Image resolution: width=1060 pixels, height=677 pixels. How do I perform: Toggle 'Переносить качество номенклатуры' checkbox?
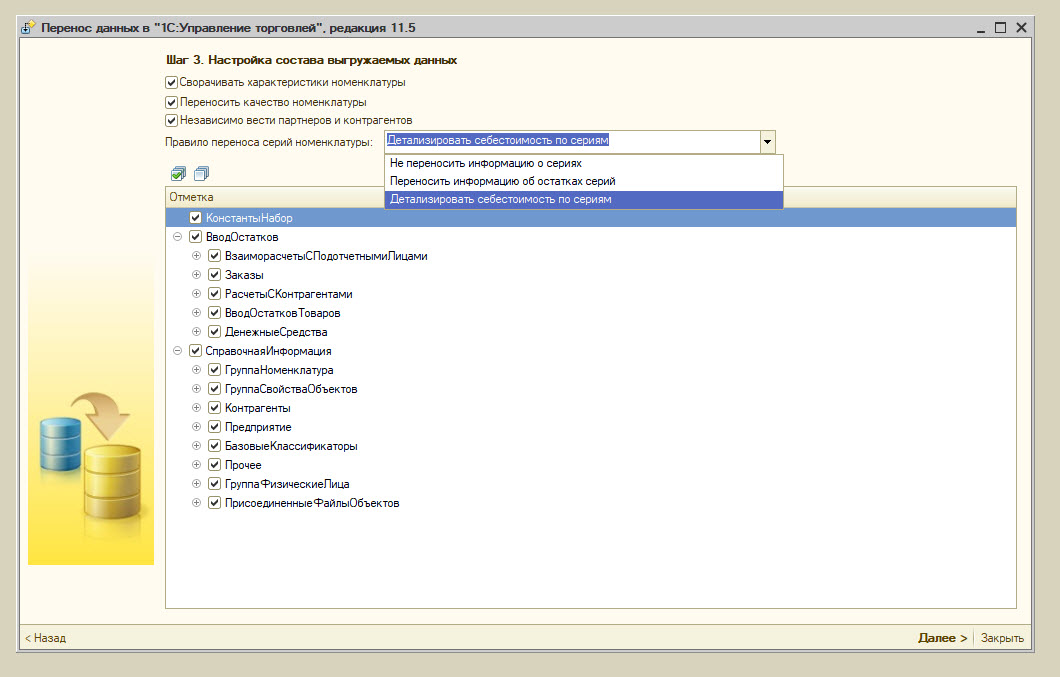[172, 102]
